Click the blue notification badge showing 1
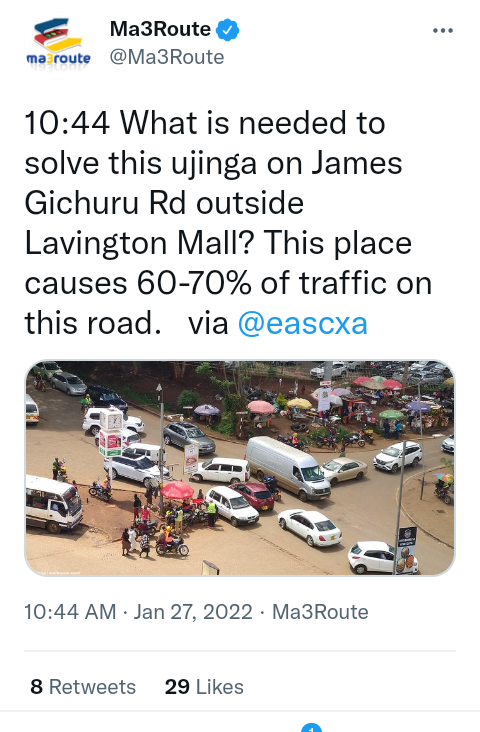 coord(311,727)
